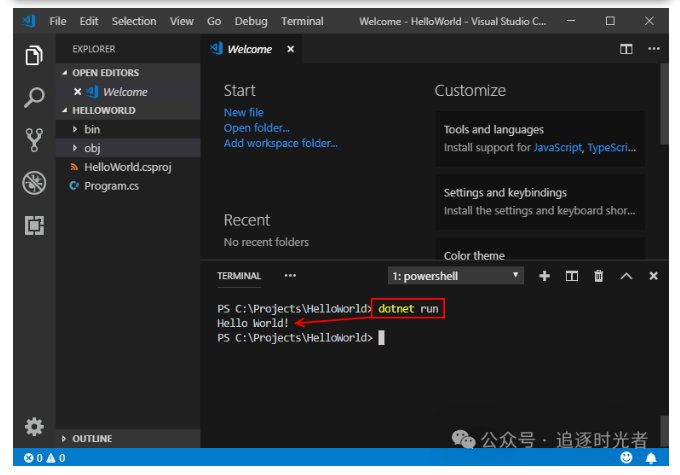Open notifications bell in status bar
The image size is (680, 475).
[x=651, y=458]
